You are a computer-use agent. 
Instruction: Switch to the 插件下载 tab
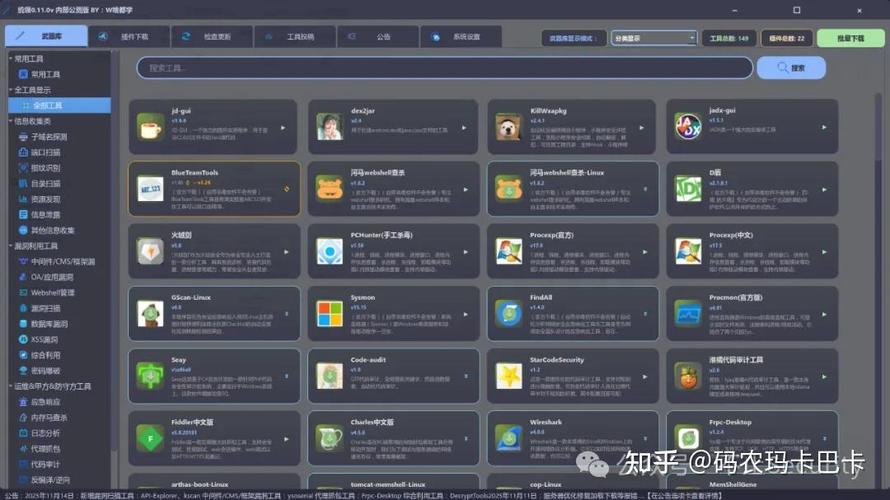pos(129,36)
